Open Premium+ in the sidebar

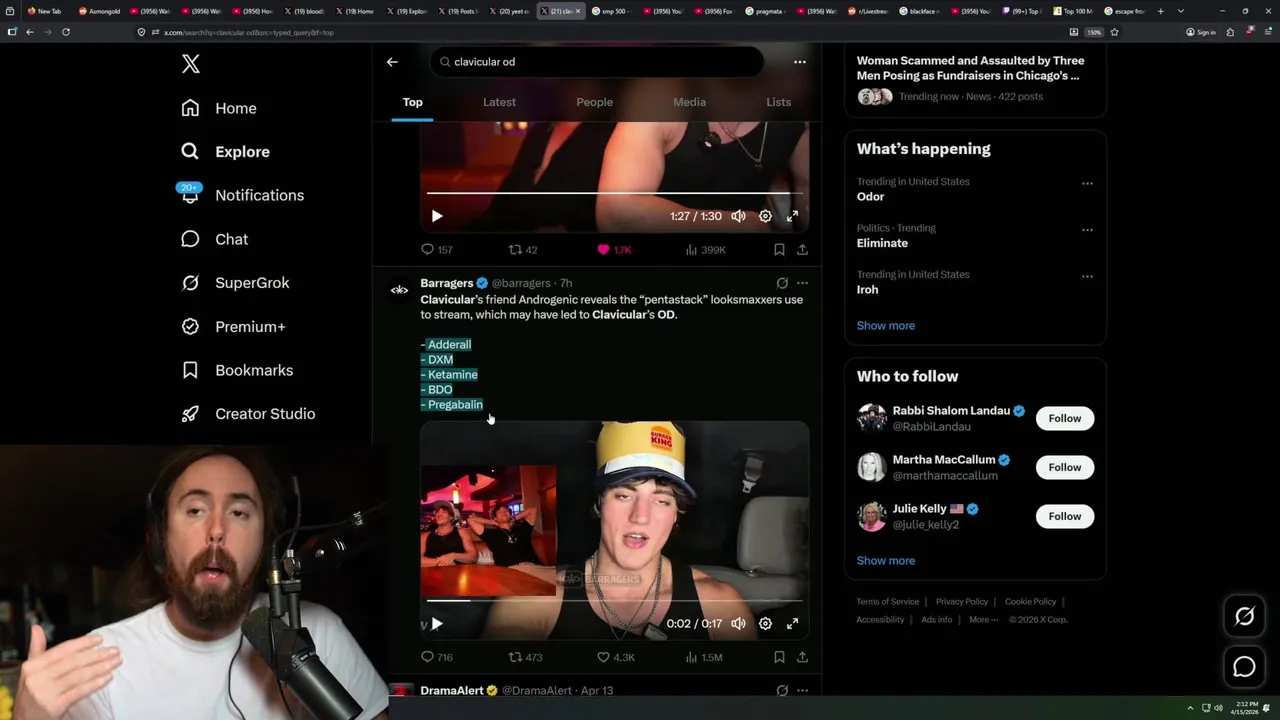click(233, 327)
